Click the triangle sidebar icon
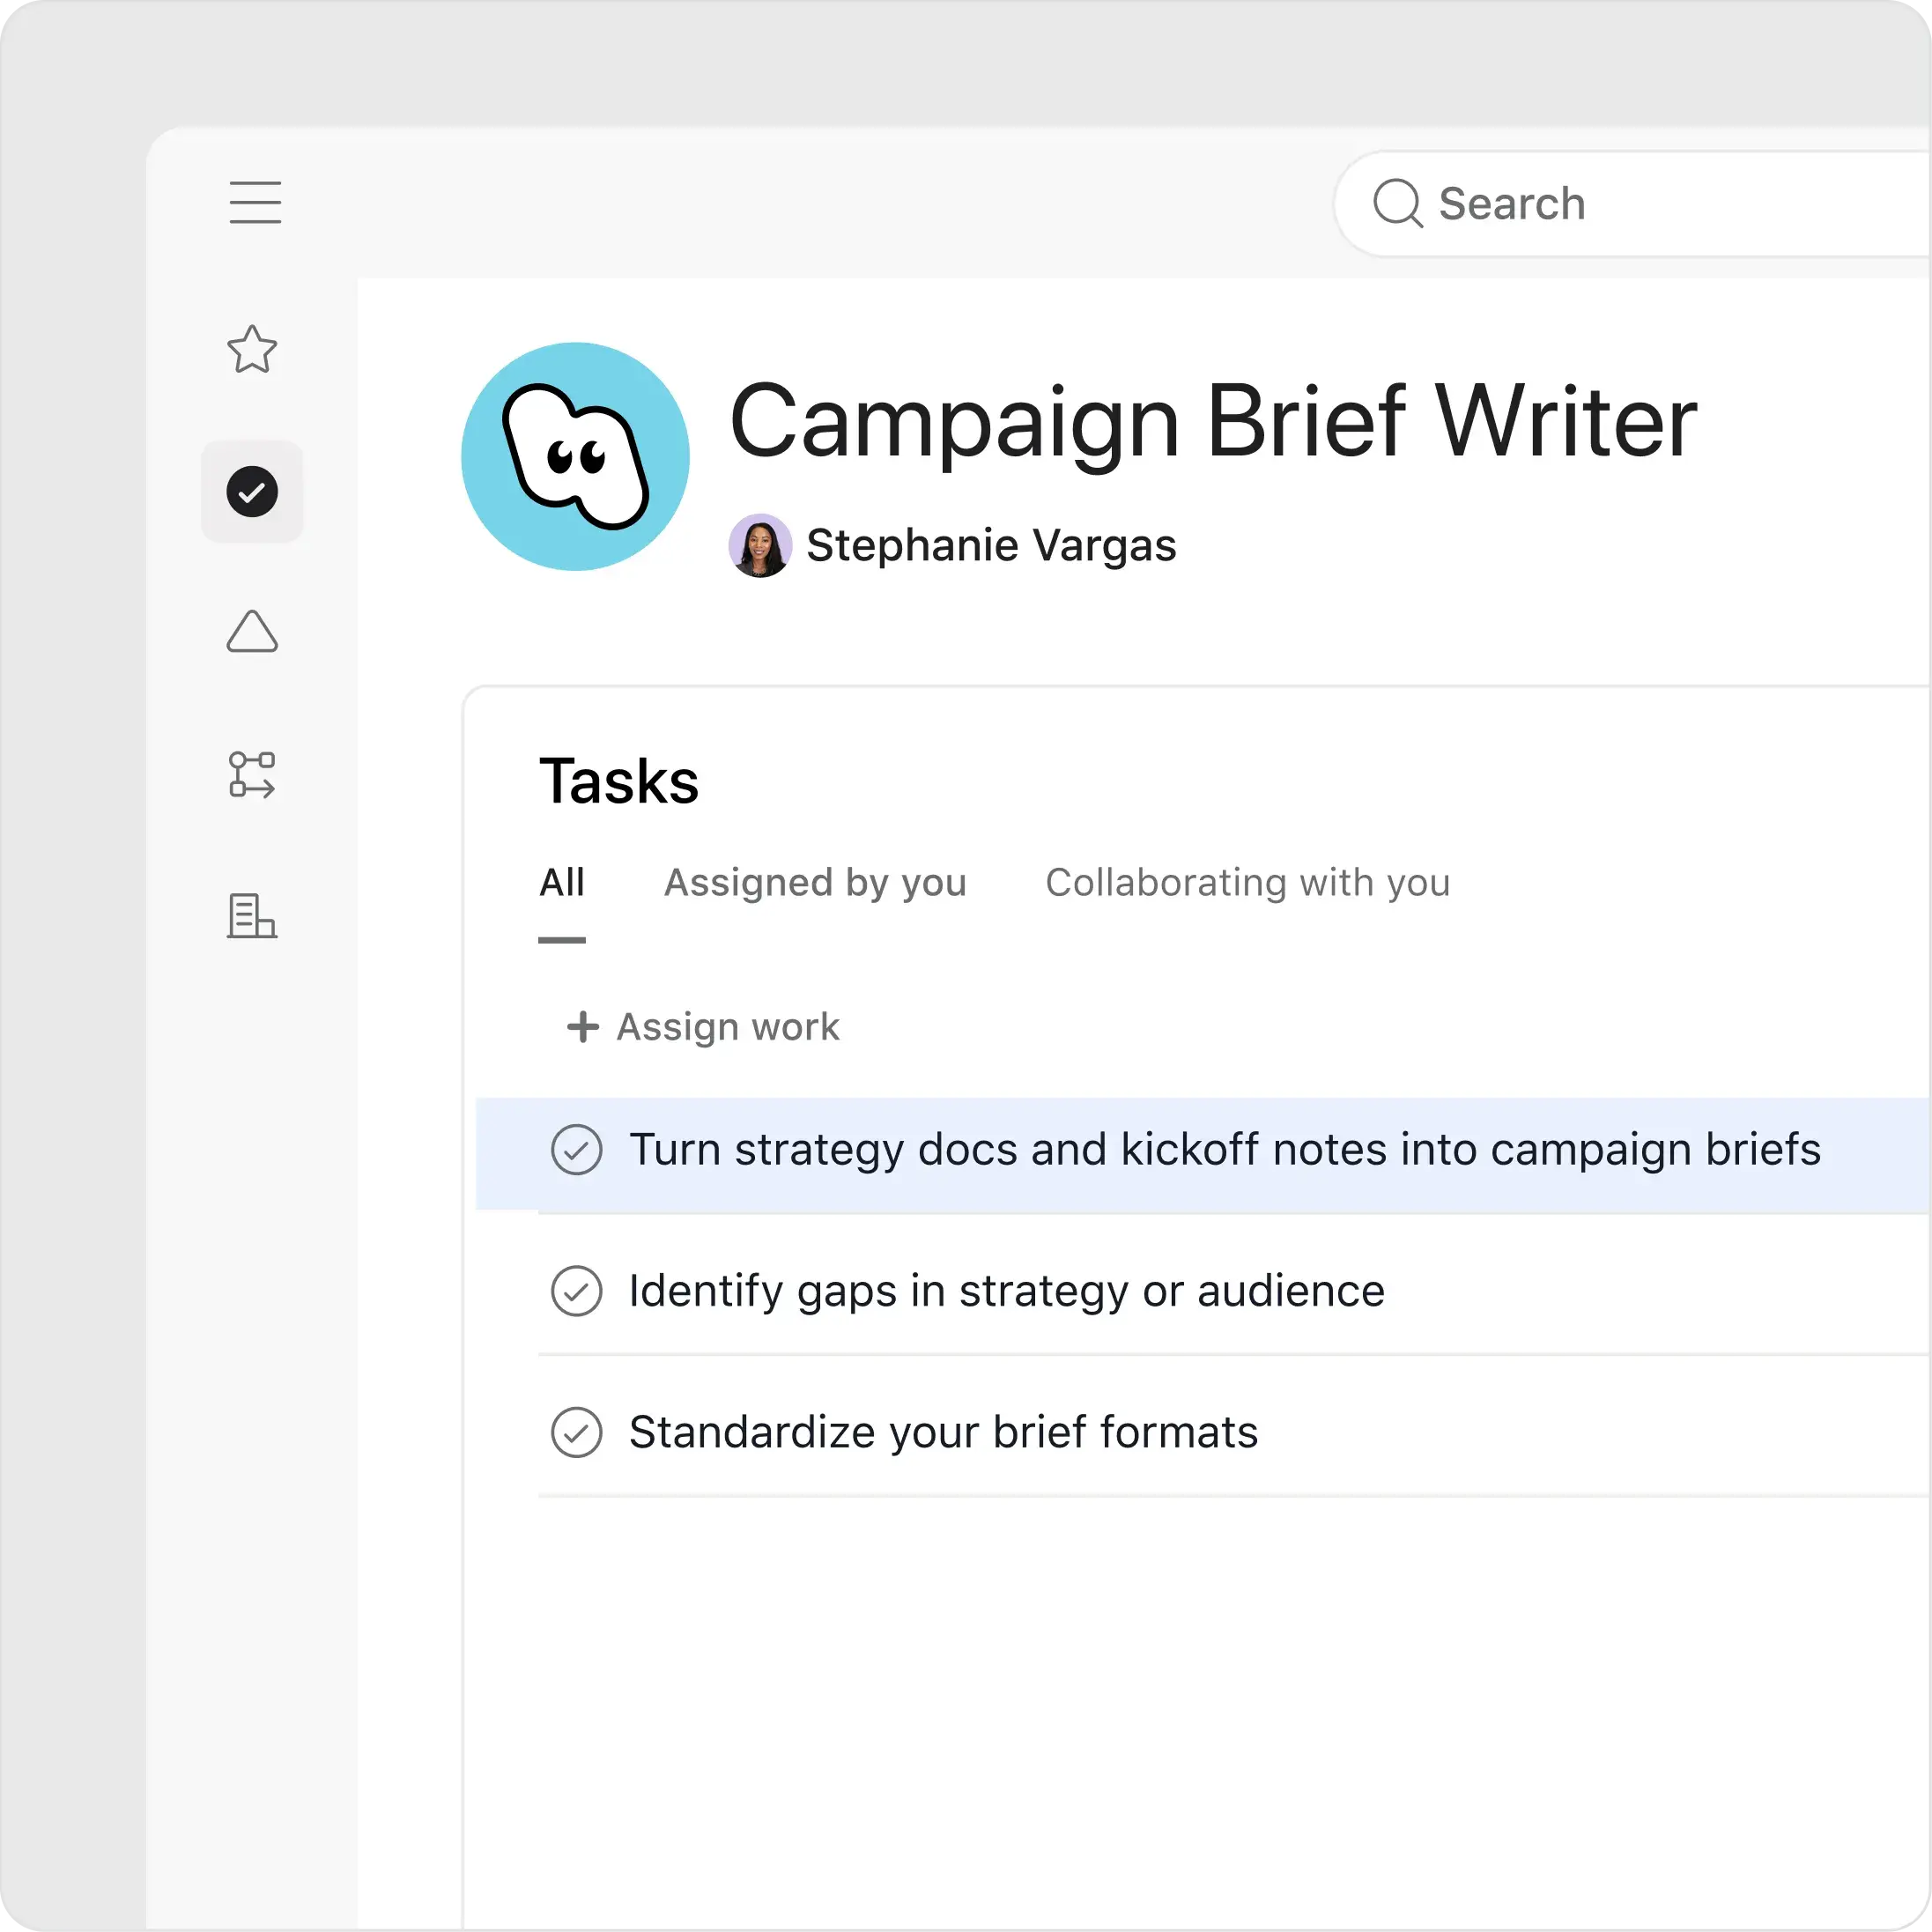This screenshot has height=1932, width=1932. 252,632
